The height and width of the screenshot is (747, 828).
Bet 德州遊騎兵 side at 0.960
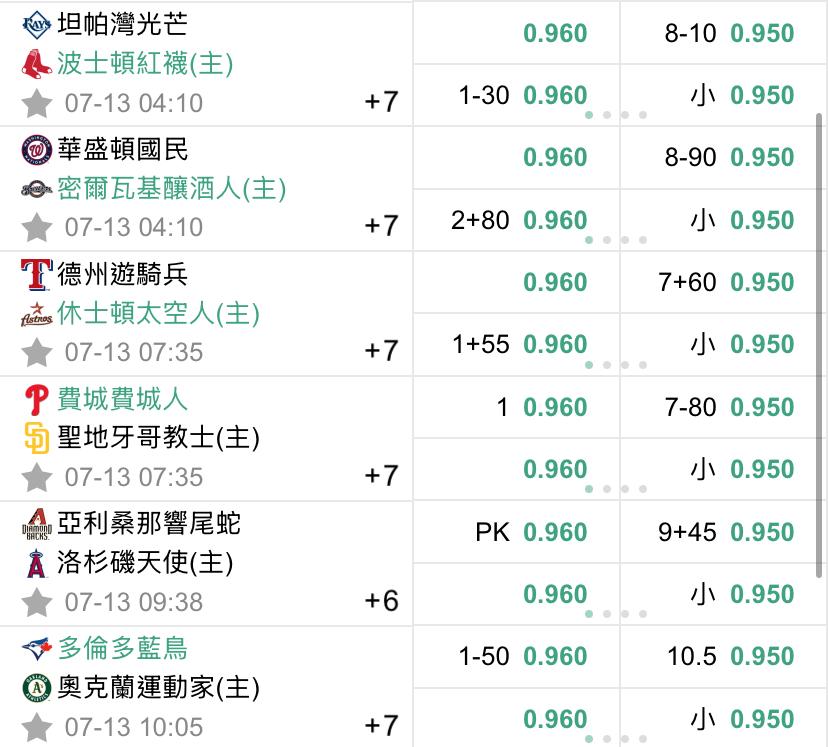(x=516, y=282)
